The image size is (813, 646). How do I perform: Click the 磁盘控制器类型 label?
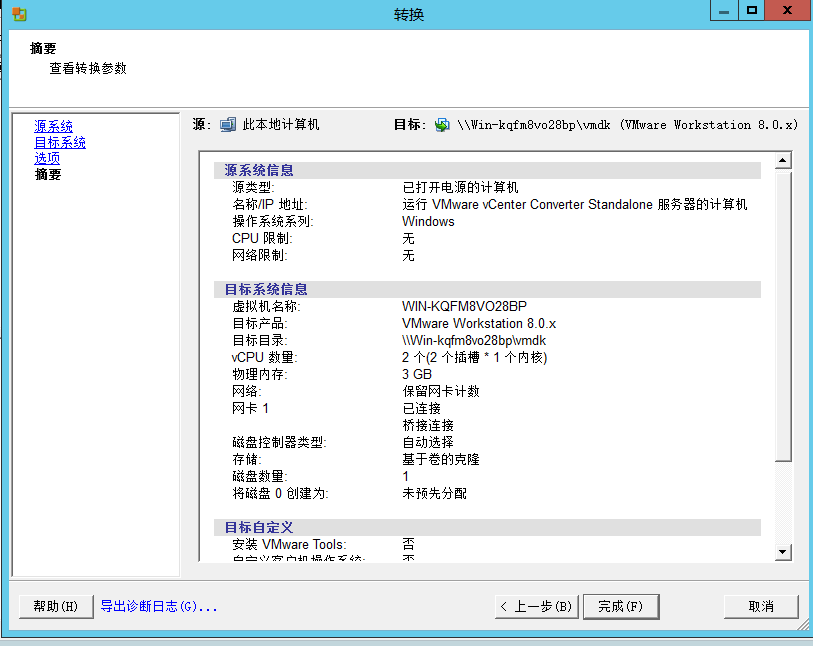(x=279, y=442)
